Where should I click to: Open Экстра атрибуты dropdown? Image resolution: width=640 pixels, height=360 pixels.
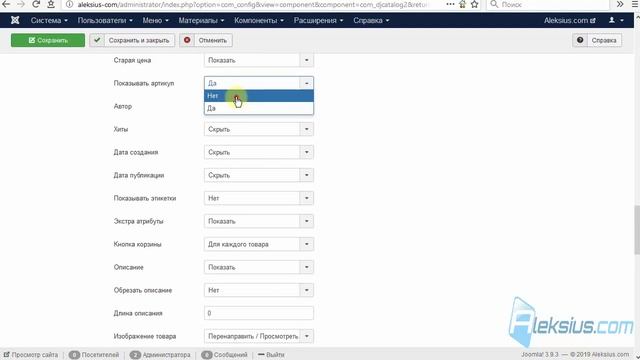pos(259,221)
